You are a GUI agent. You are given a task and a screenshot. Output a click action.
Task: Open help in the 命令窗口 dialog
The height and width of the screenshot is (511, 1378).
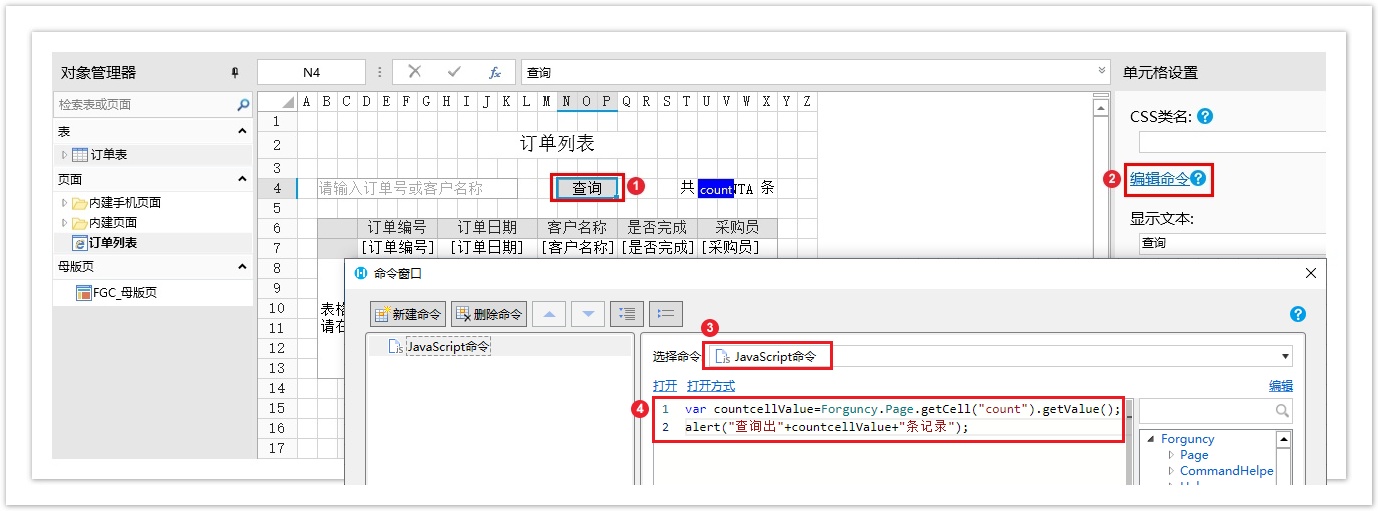point(1298,314)
